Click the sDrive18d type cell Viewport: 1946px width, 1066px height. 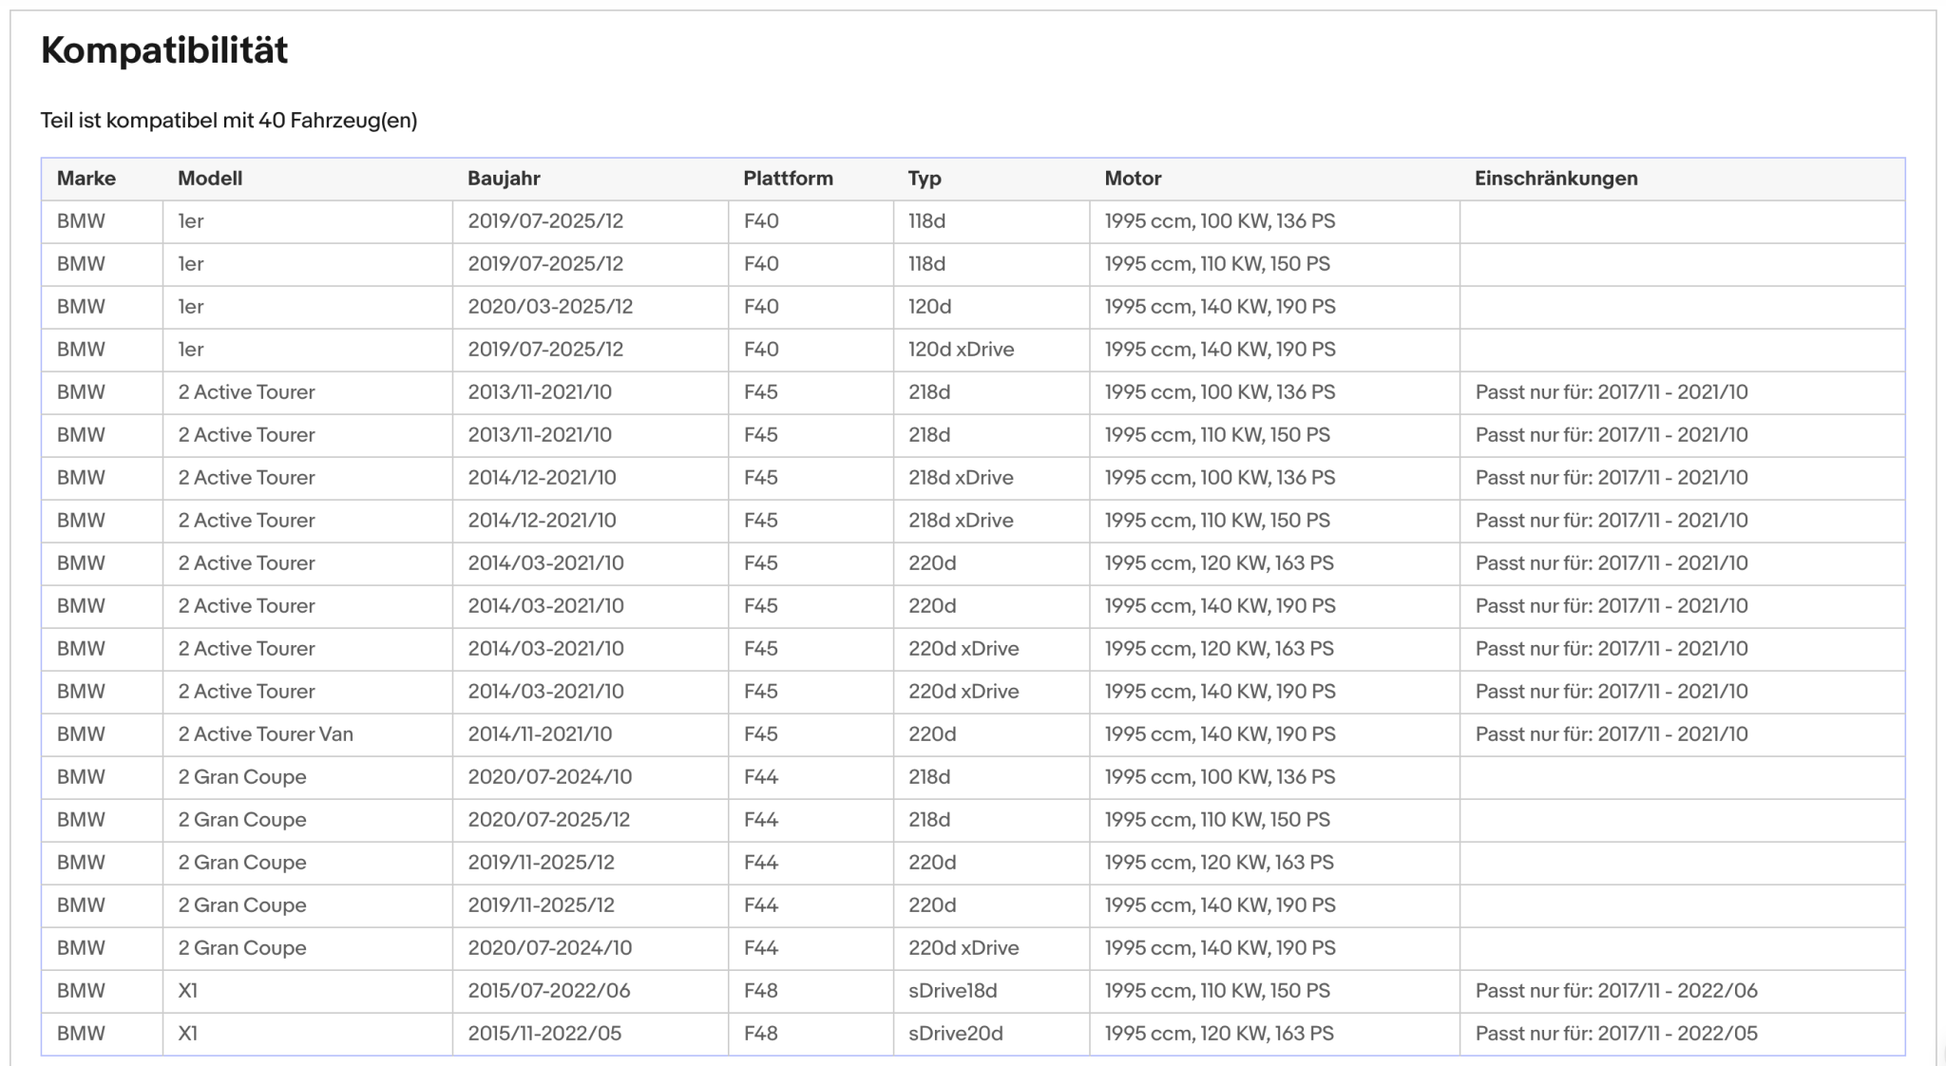pyautogui.click(x=952, y=991)
